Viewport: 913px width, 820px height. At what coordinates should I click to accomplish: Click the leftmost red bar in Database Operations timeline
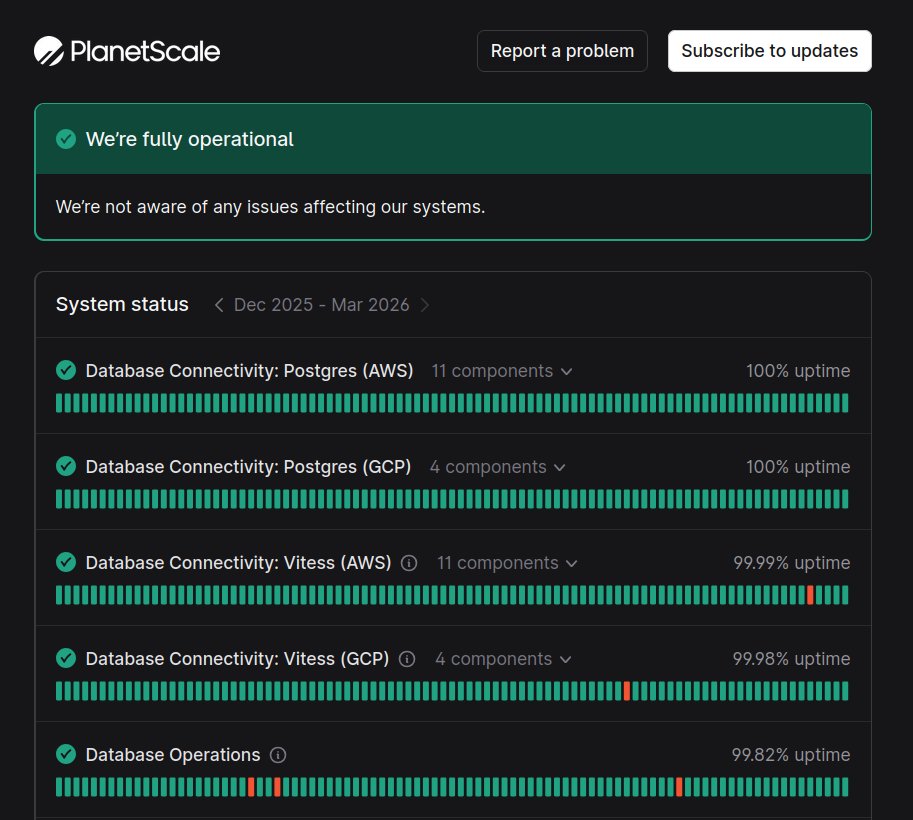point(251,787)
